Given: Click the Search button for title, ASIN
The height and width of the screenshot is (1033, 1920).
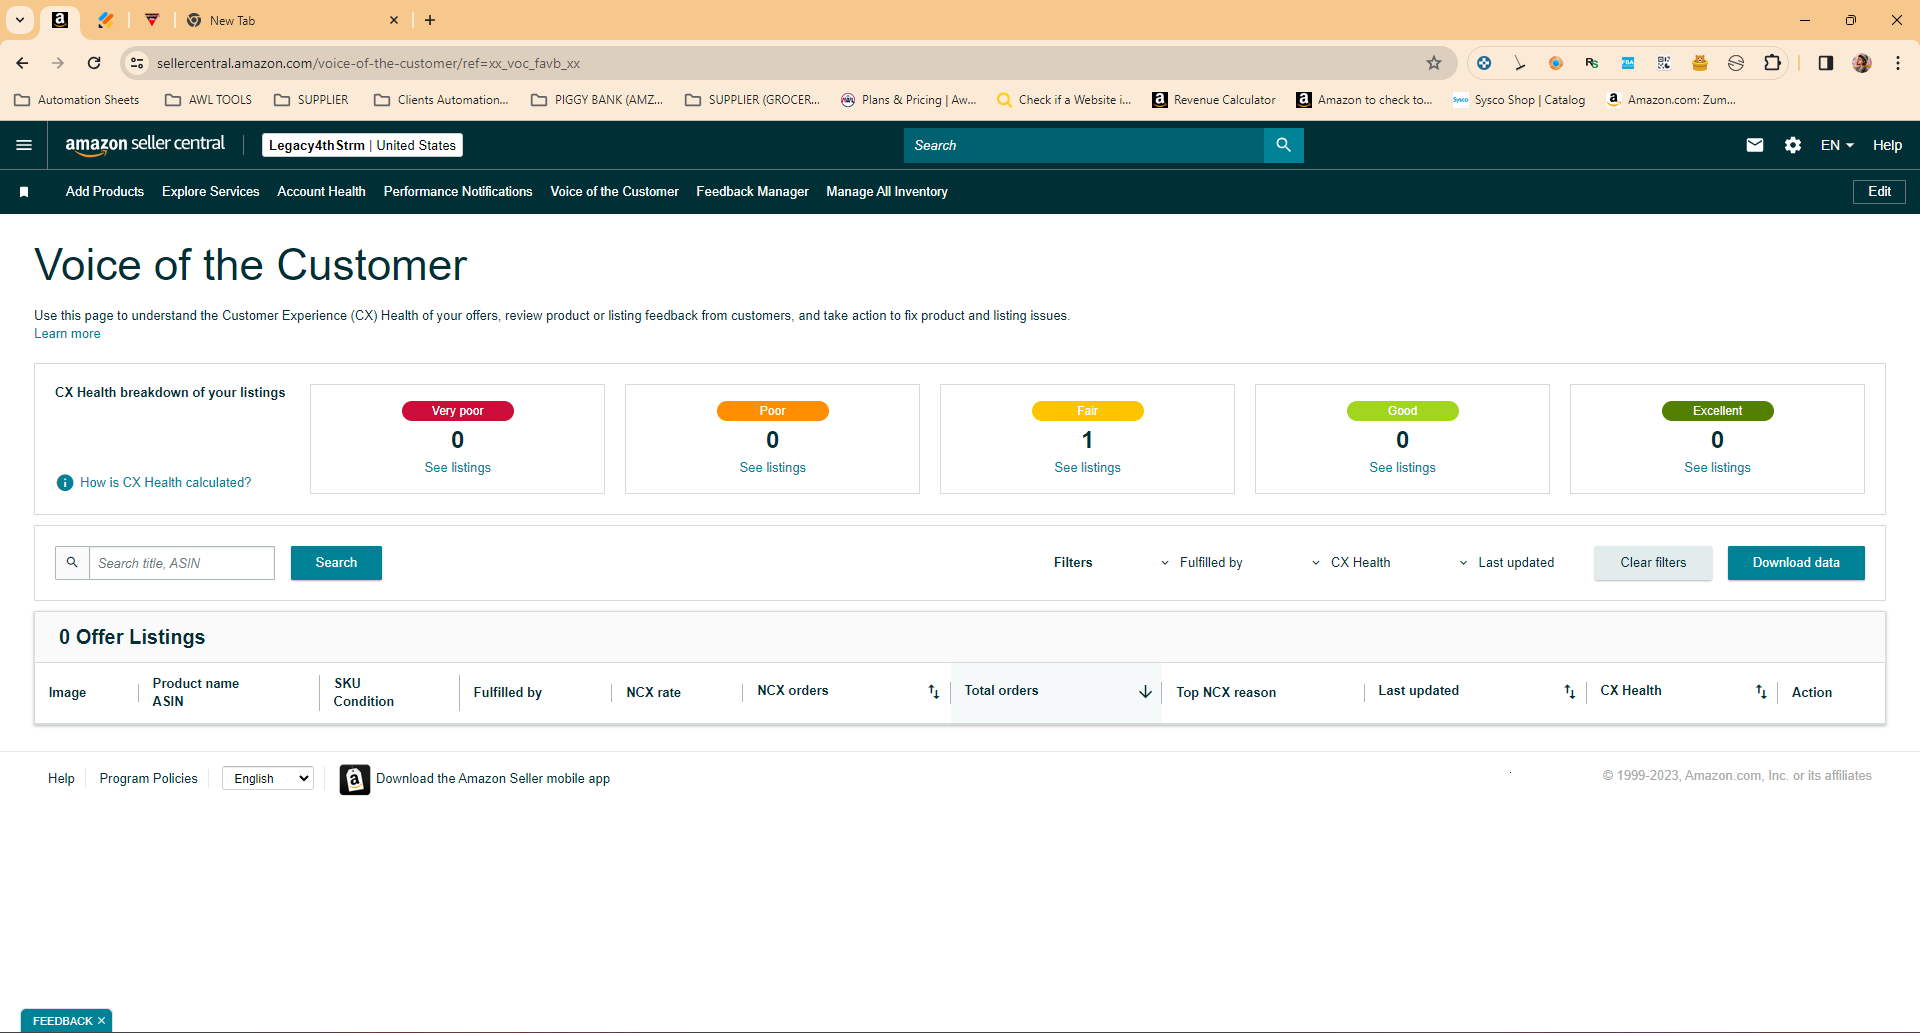Looking at the screenshot, I should point(336,563).
